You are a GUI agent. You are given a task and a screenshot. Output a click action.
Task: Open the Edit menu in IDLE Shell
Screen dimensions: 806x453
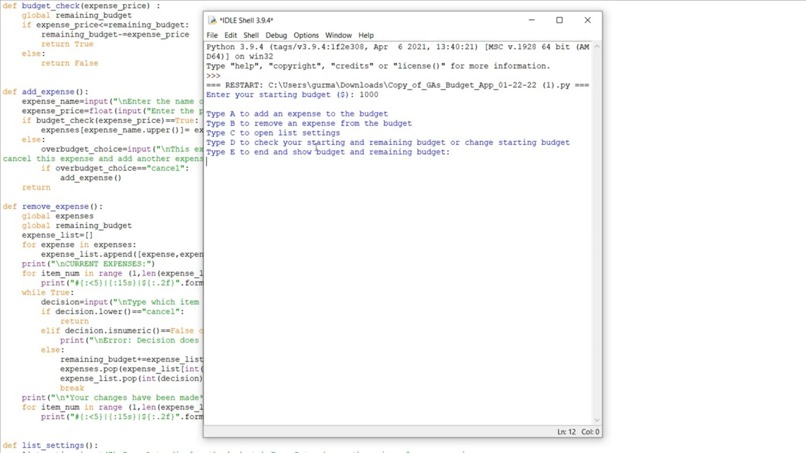230,35
